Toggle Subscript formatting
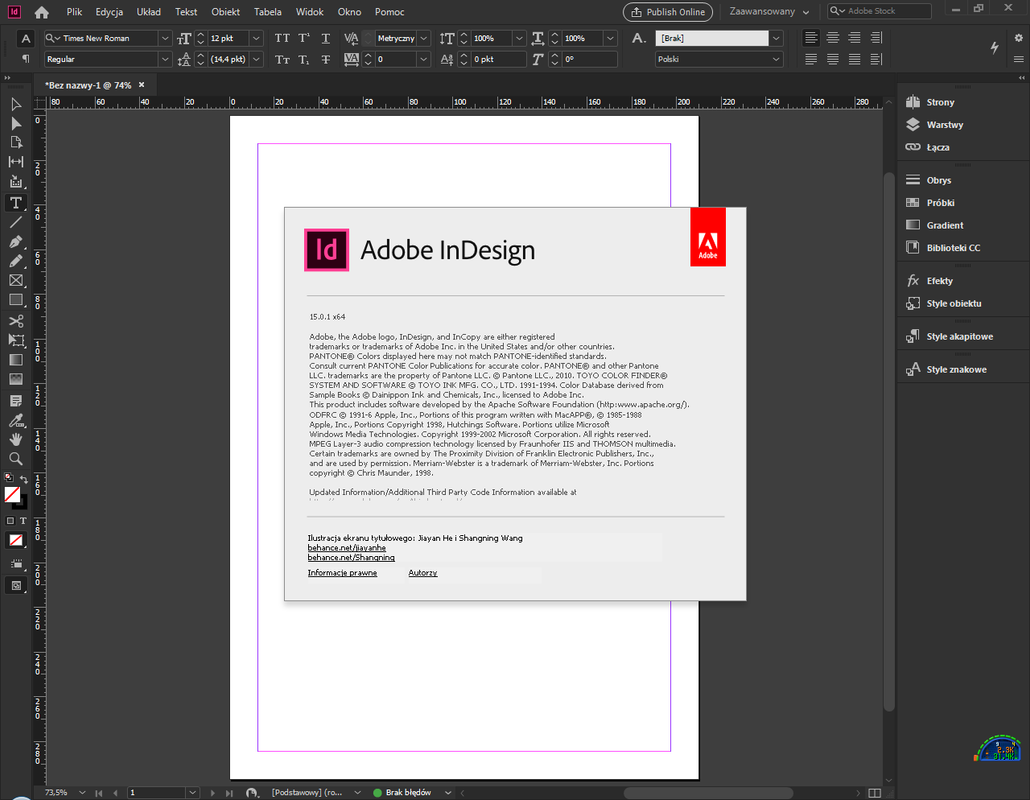1030x800 pixels. point(303,59)
